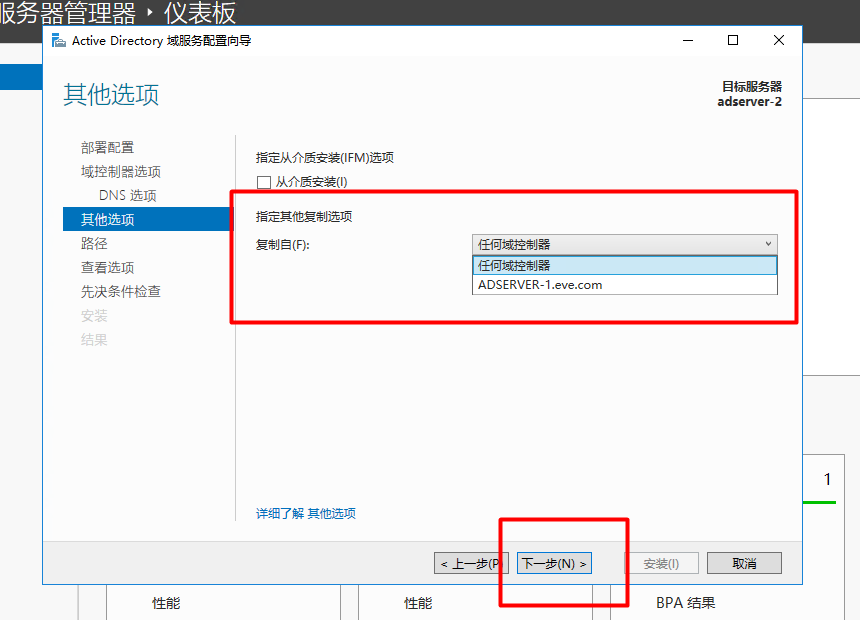
Task: Choose 任何域控制器 from the dropdown list
Action: pyautogui.click(x=625, y=266)
